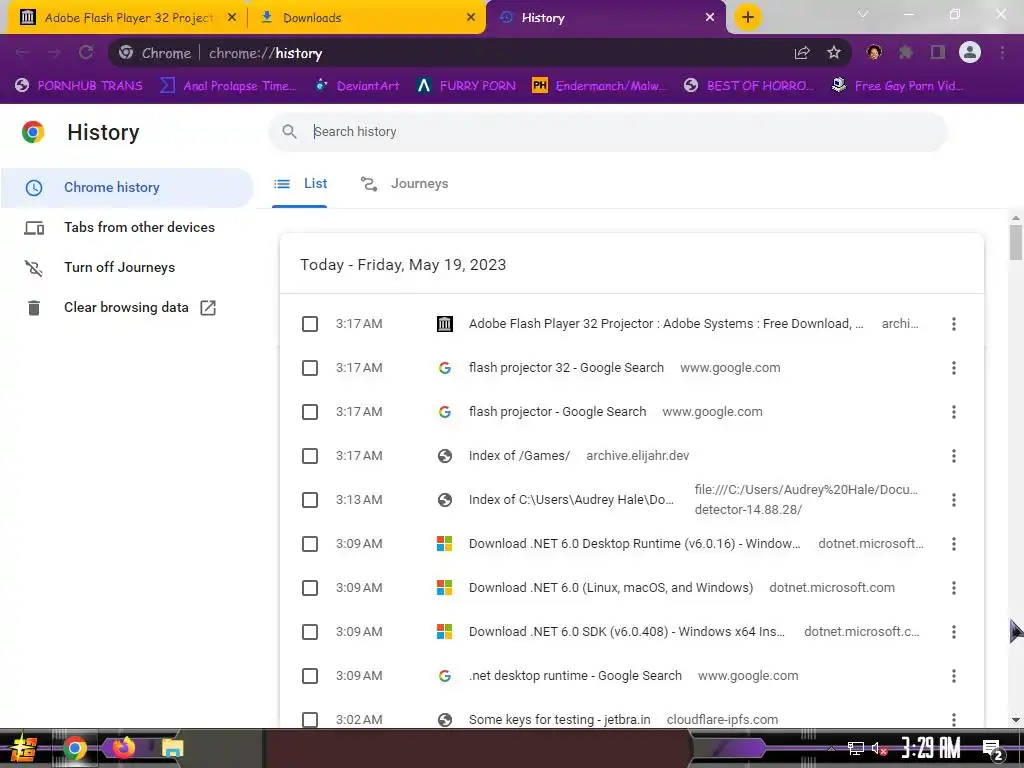Open more actions for flash projector 32 search
This screenshot has width=1024, height=768.
(x=953, y=368)
